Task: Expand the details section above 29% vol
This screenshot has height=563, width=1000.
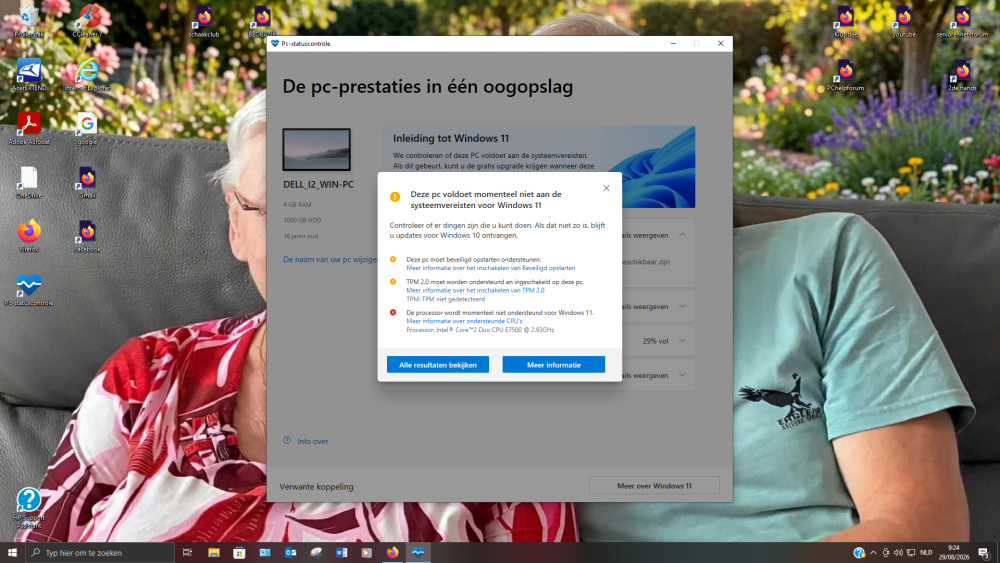Action: coord(682,307)
